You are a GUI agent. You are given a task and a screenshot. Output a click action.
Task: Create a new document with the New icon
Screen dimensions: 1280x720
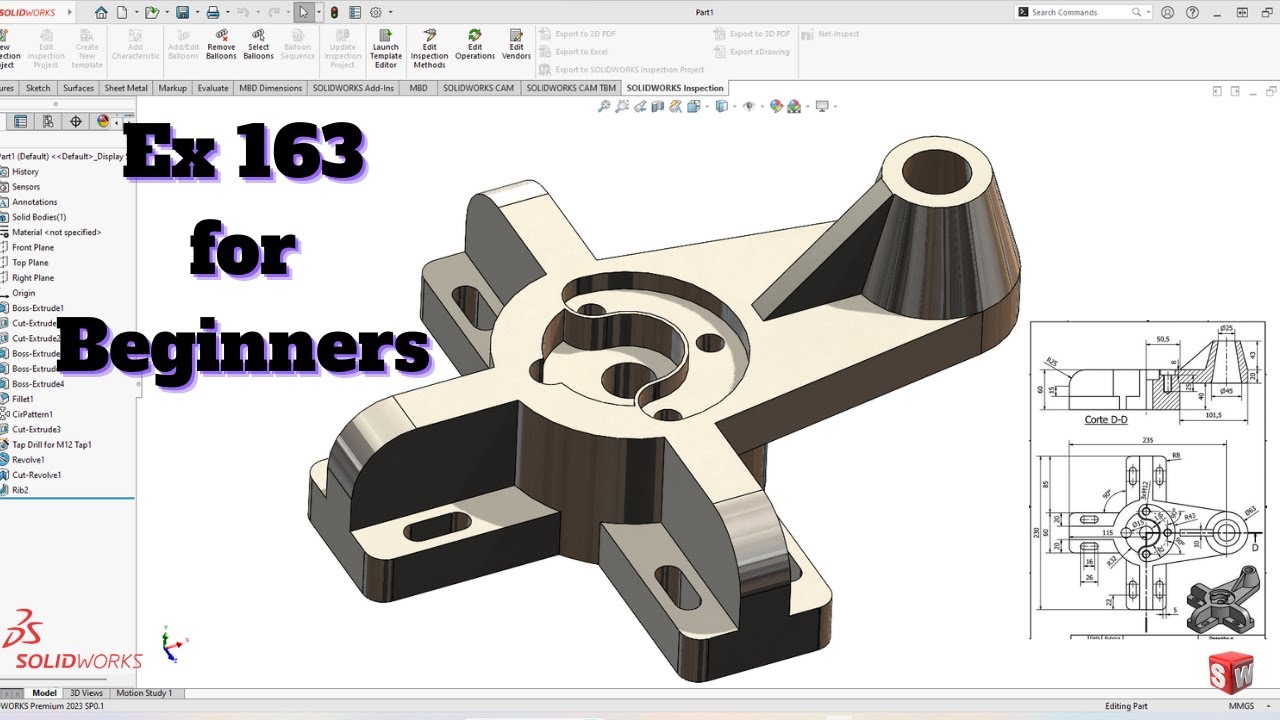point(122,12)
